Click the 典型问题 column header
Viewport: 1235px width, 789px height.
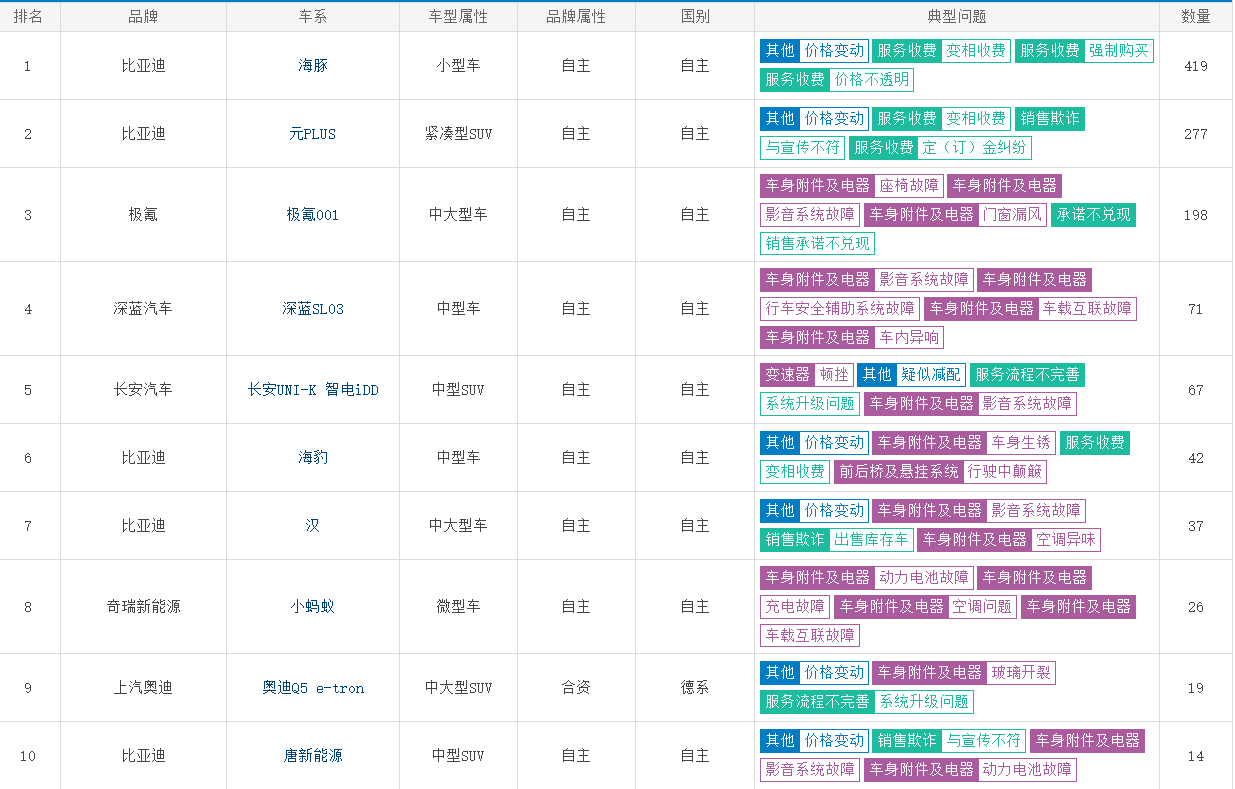coord(957,16)
